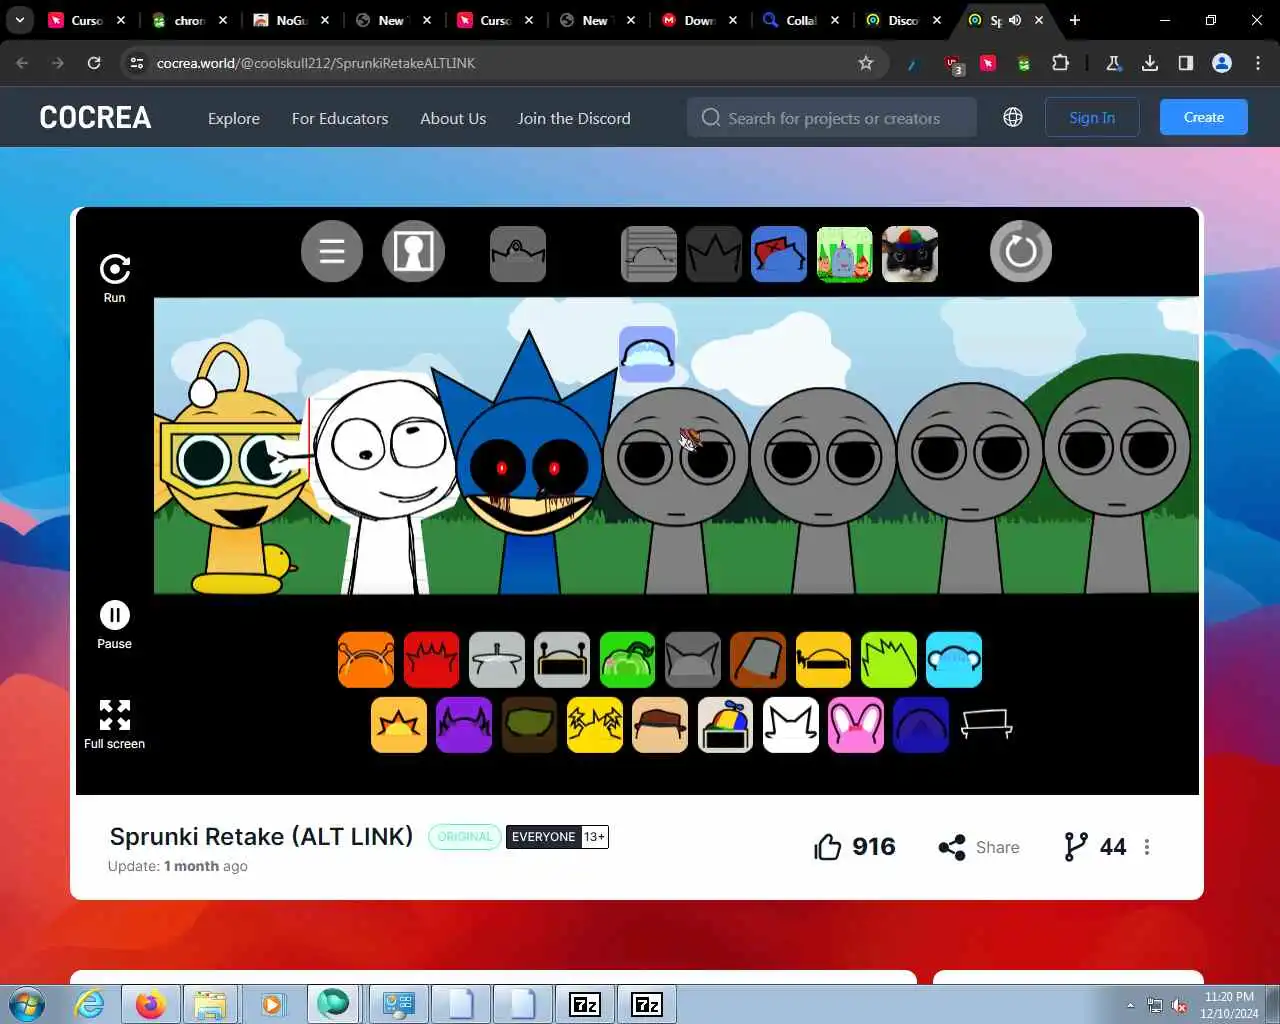Select the blue and red bonus icon
1280x1024 pixels.
[x=779, y=254]
